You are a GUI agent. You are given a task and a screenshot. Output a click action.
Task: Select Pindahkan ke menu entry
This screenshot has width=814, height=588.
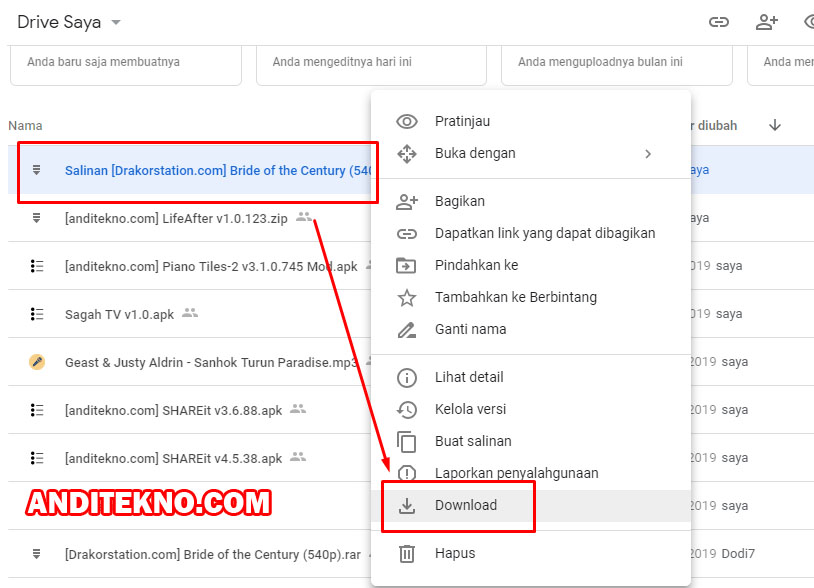click(476, 265)
